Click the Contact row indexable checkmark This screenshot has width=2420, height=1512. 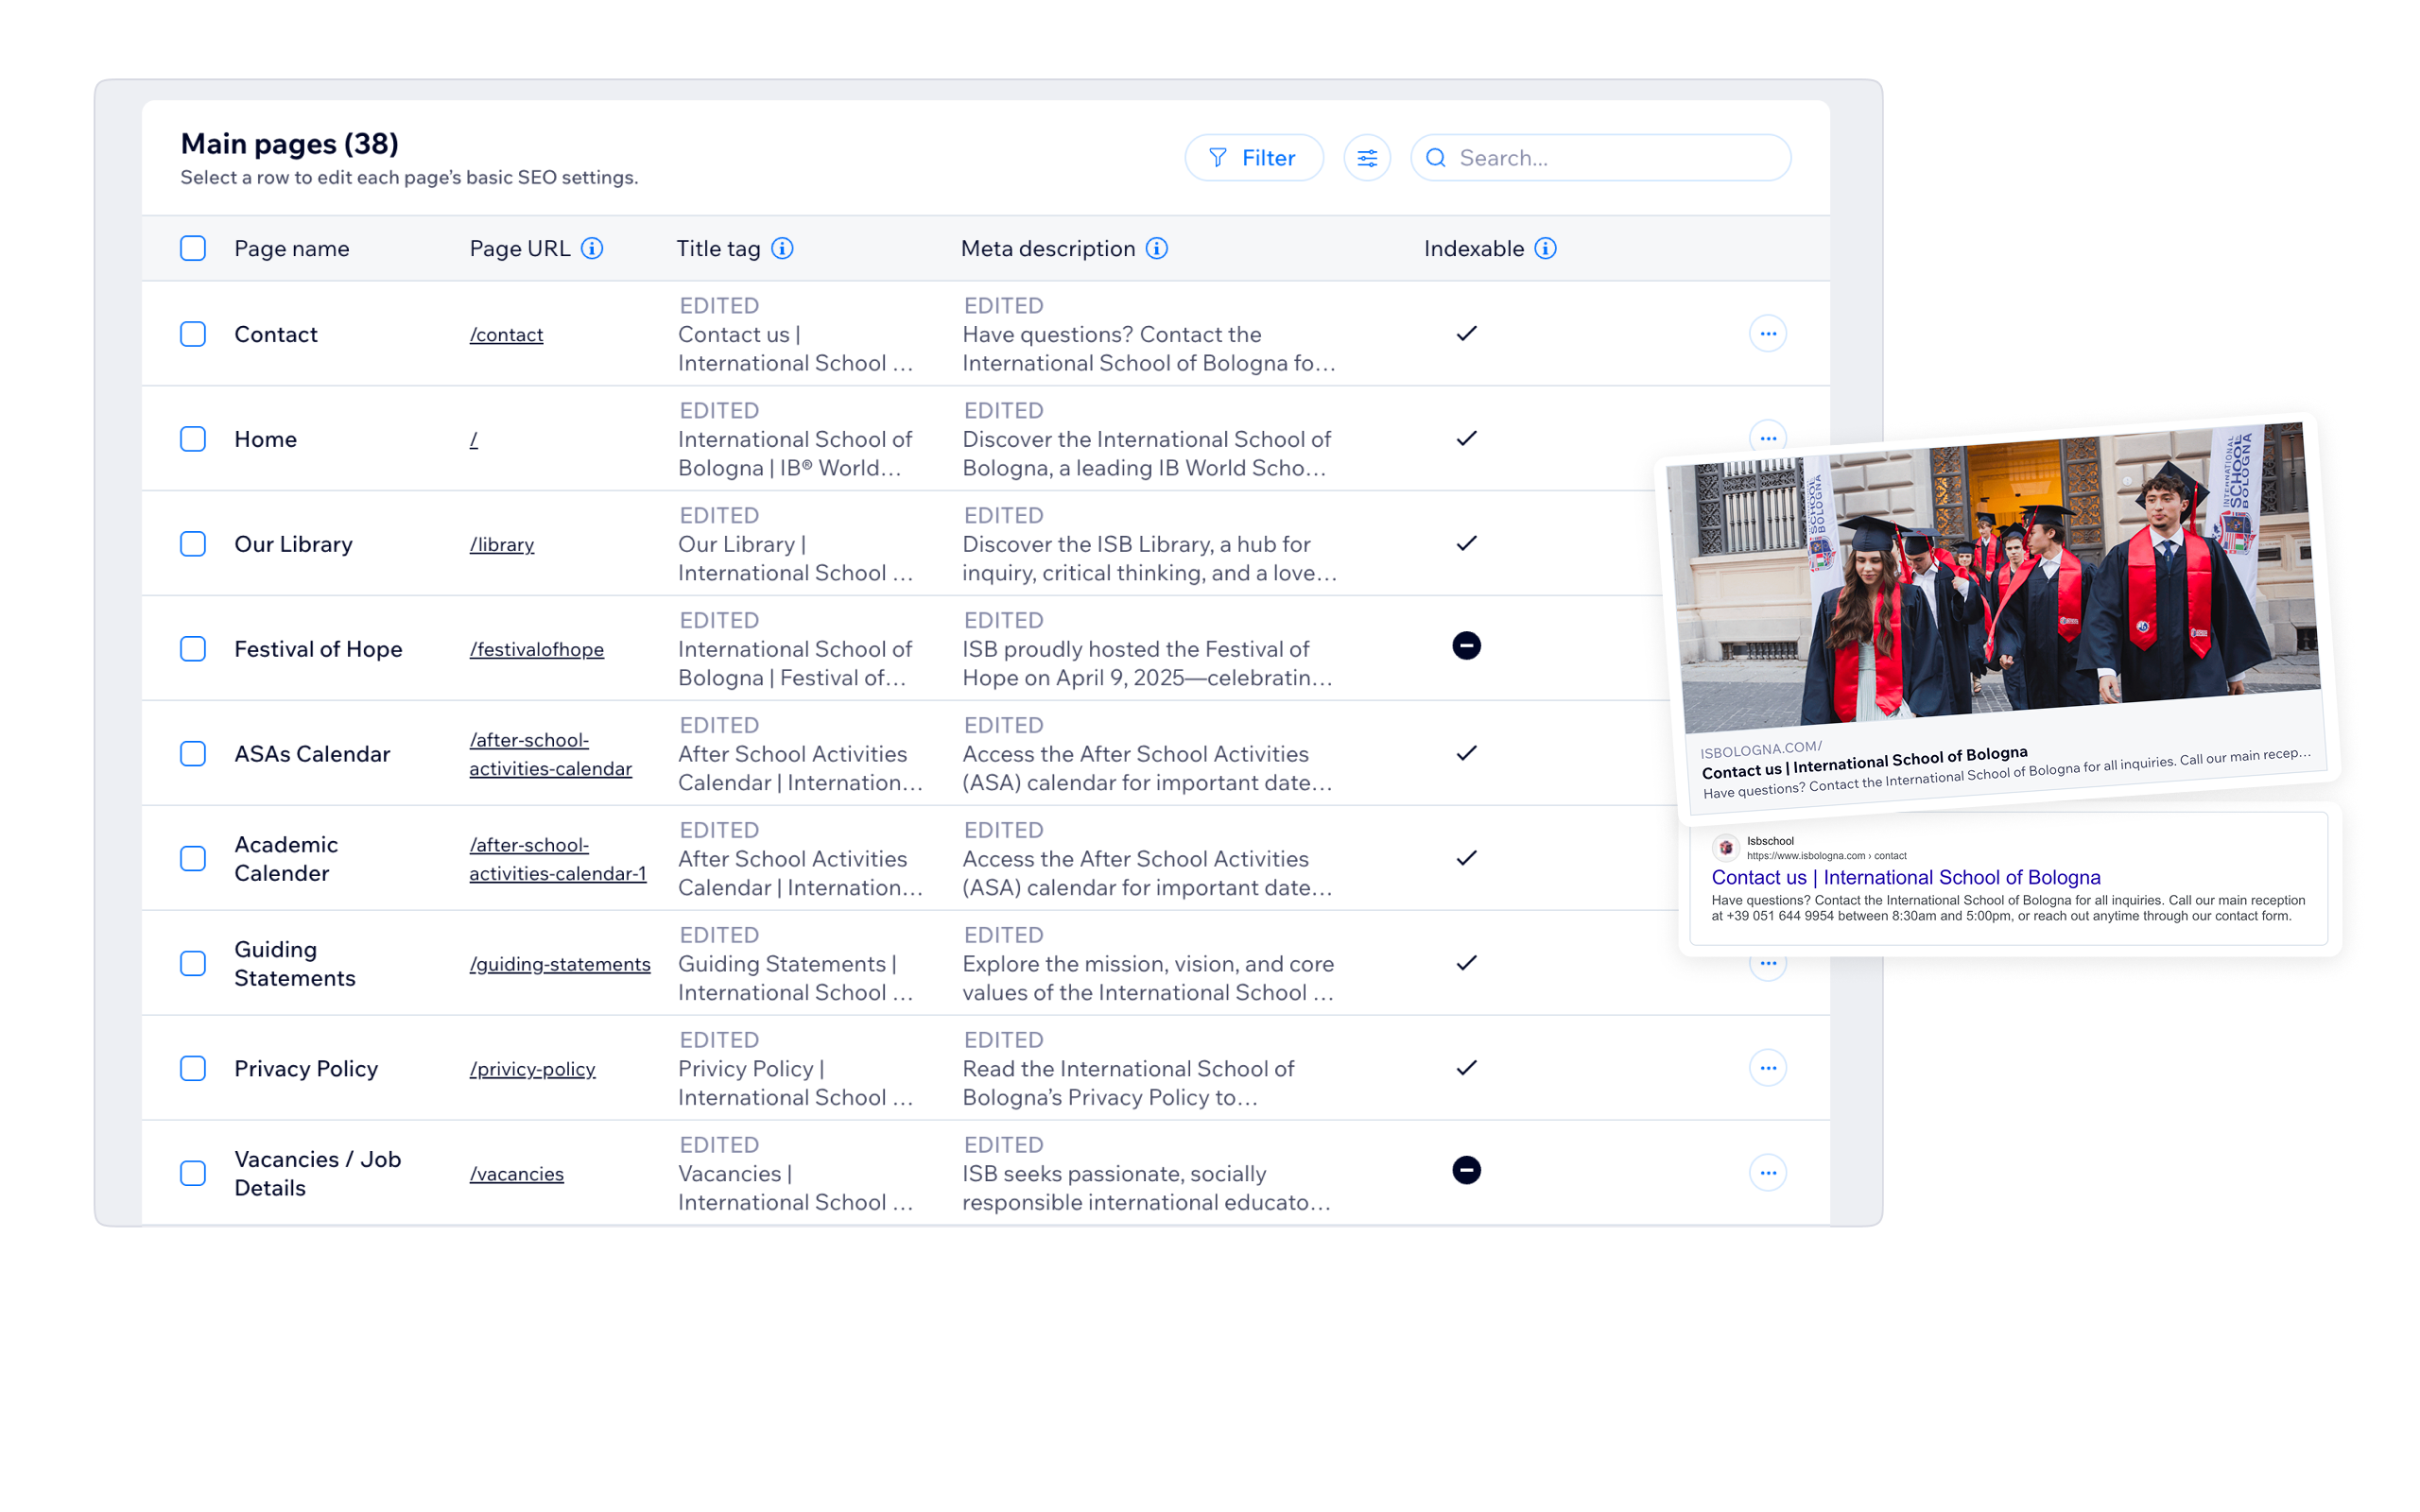[x=1466, y=334]
